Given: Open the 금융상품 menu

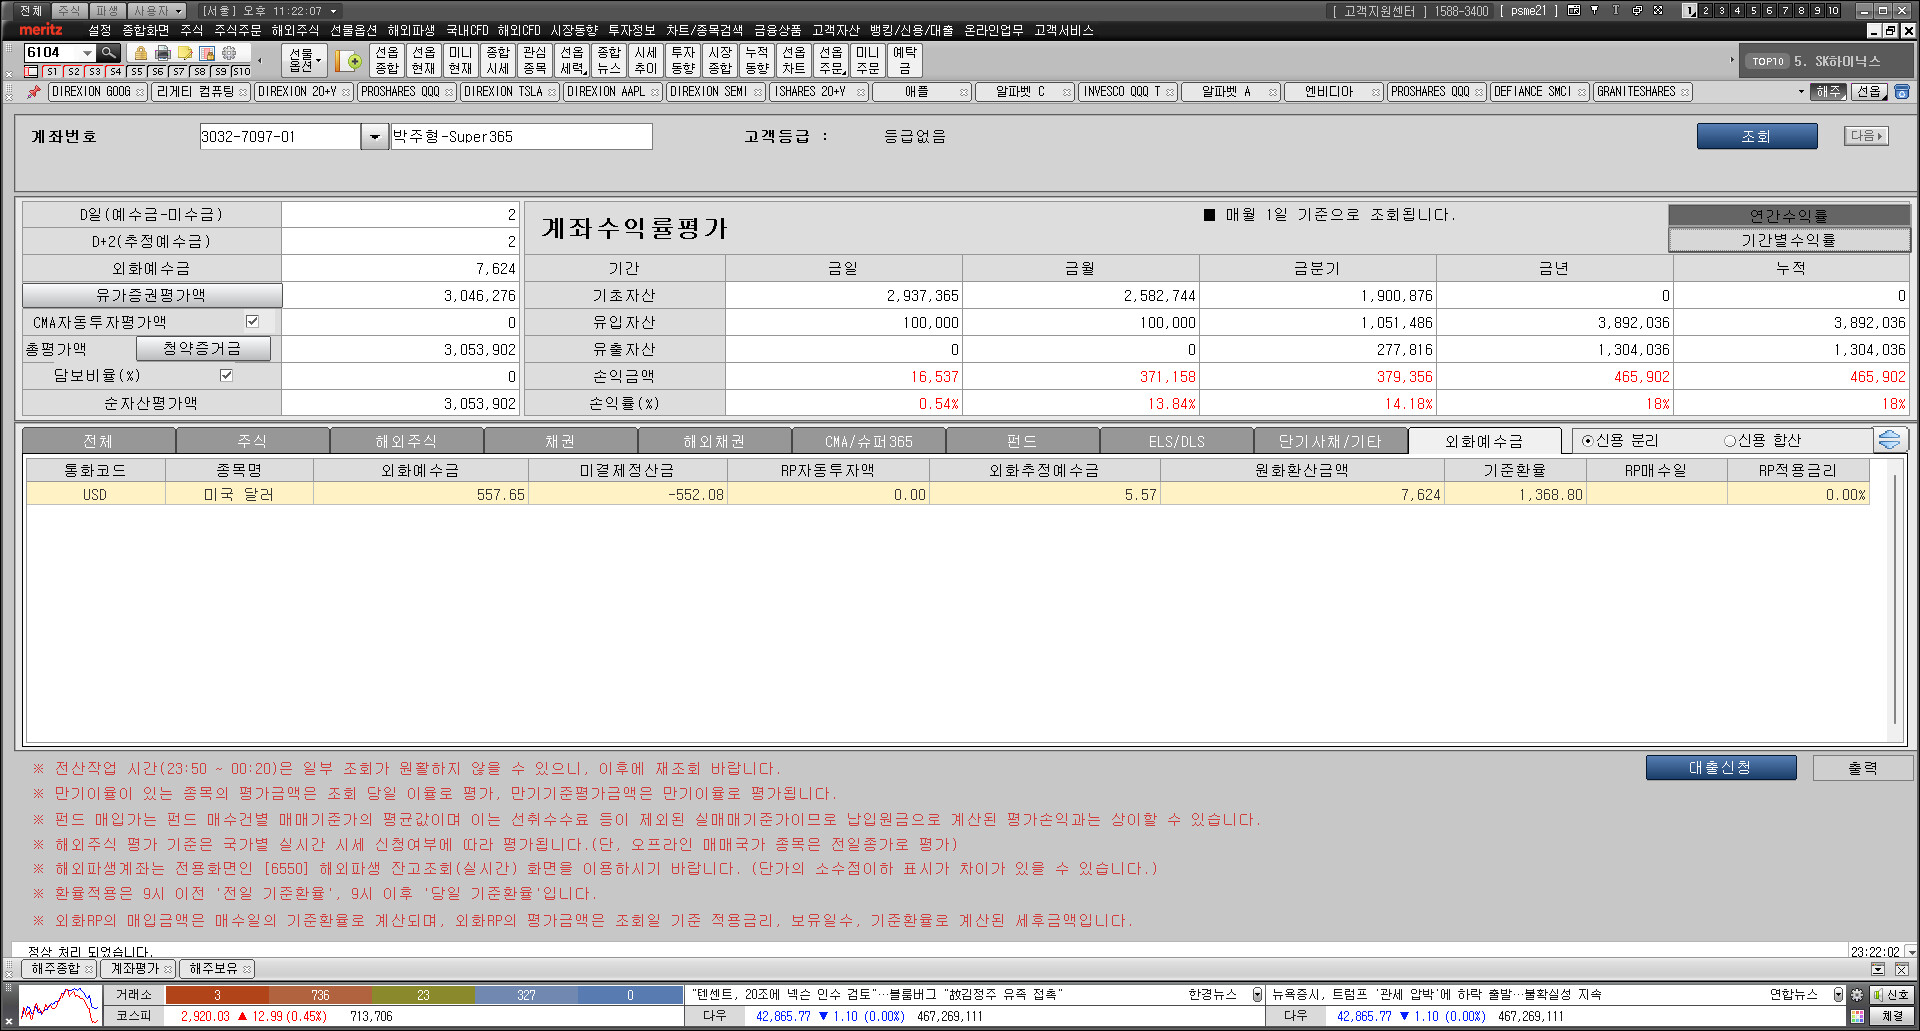Looking at the screenshot, I should [x=777, y=31].
